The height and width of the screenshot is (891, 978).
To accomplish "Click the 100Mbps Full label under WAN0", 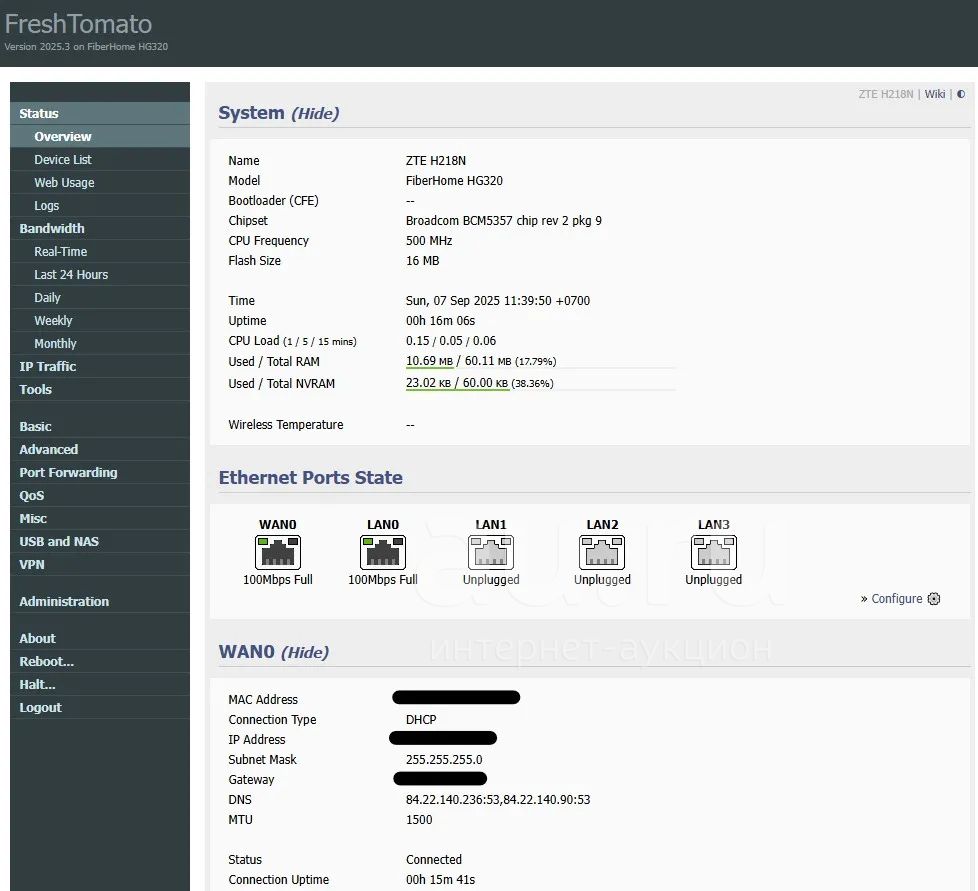I will [x=278, y=579].
